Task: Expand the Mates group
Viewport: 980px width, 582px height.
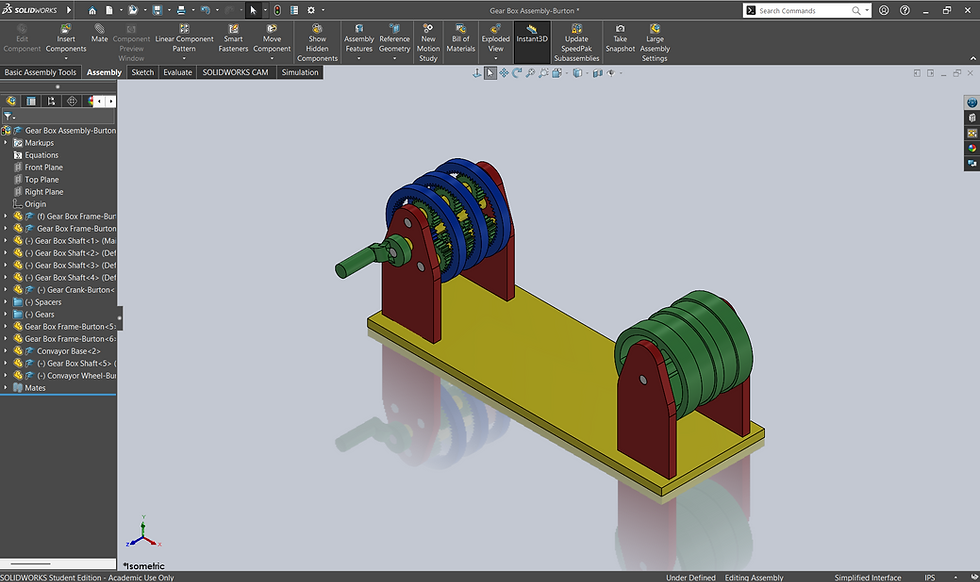Action: coord(6,387)
